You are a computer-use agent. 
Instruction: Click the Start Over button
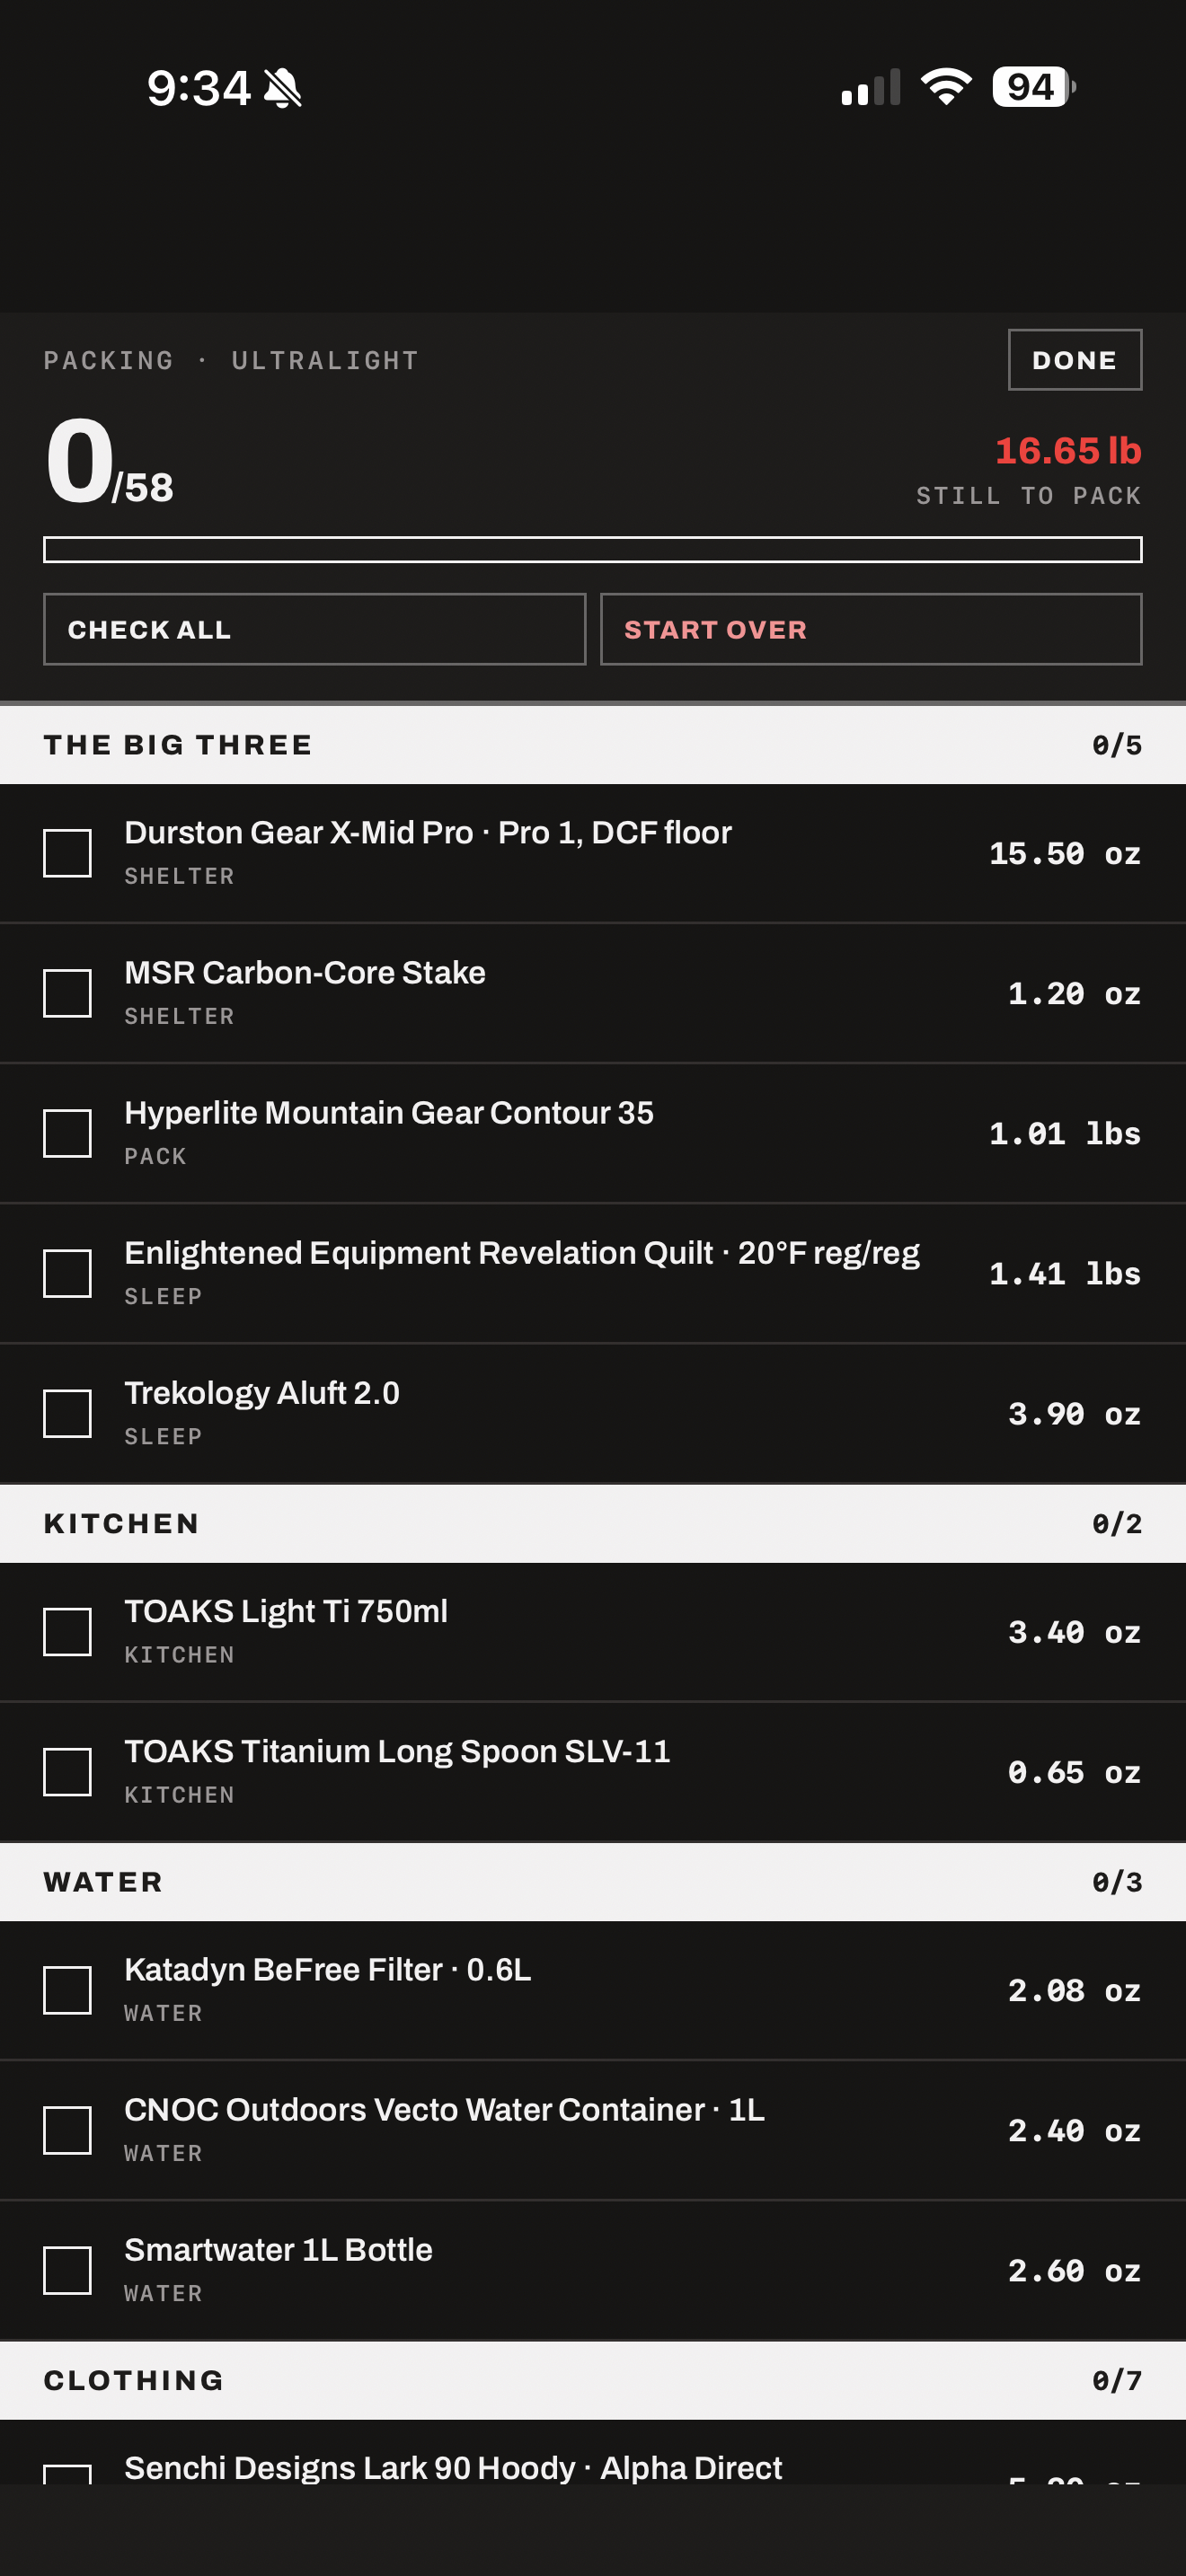[871, 629]
